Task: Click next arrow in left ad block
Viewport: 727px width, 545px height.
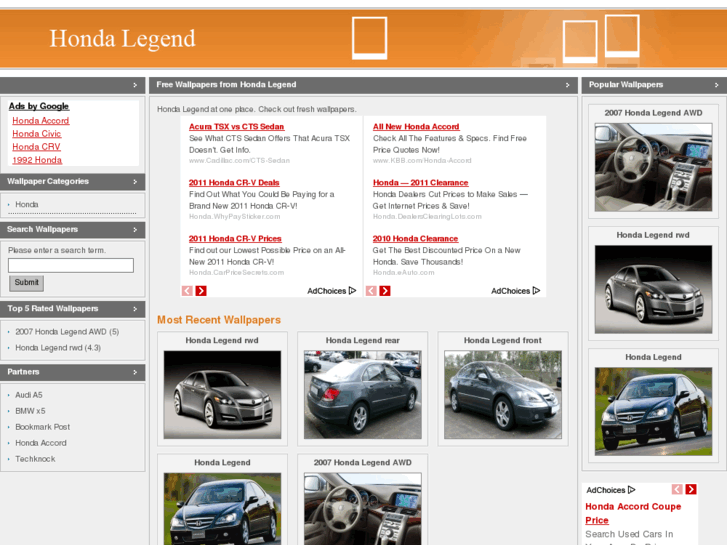Action: [x=201, y=291]
